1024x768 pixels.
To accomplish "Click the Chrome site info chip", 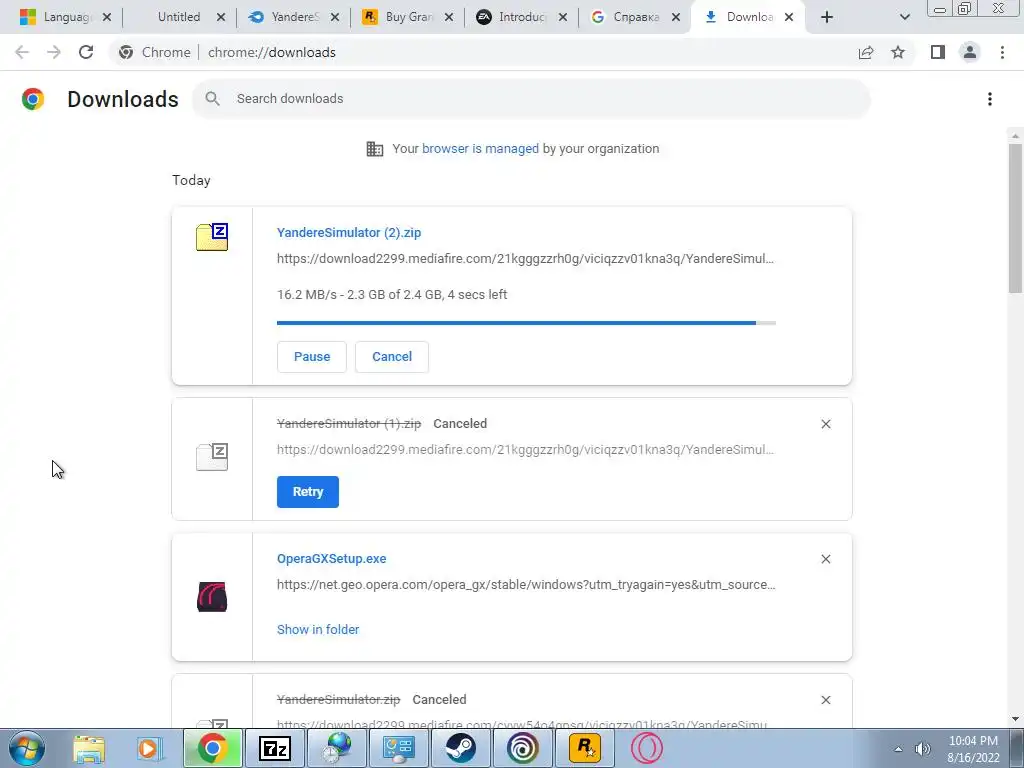I will [x=155, y=52].
